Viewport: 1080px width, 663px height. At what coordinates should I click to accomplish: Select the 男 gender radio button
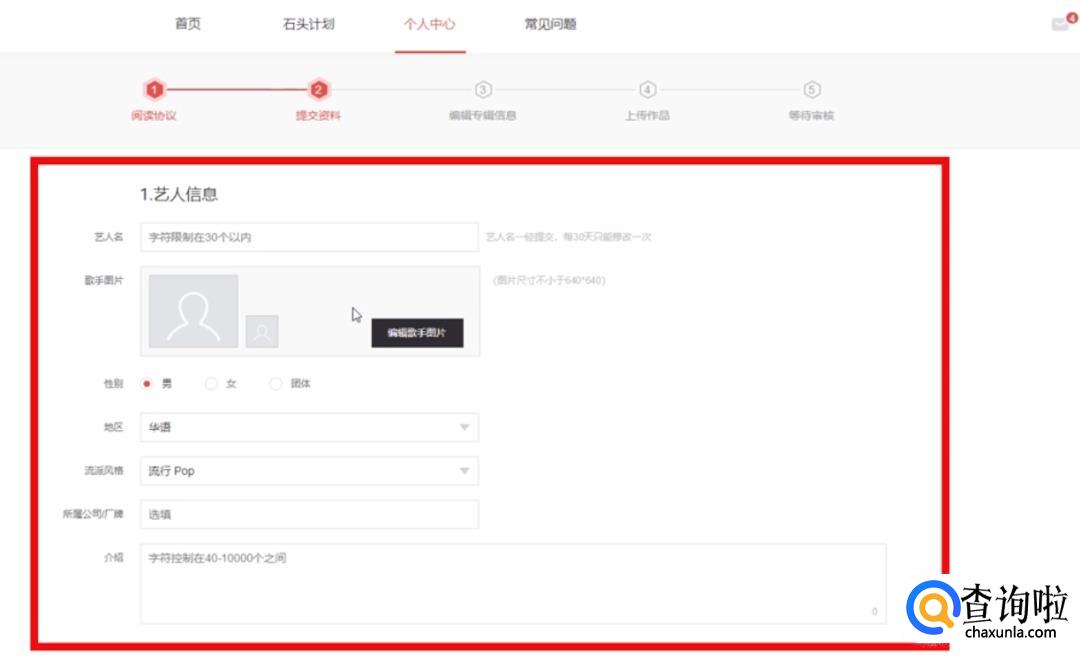pyautogui.click(x=147, y=383)
